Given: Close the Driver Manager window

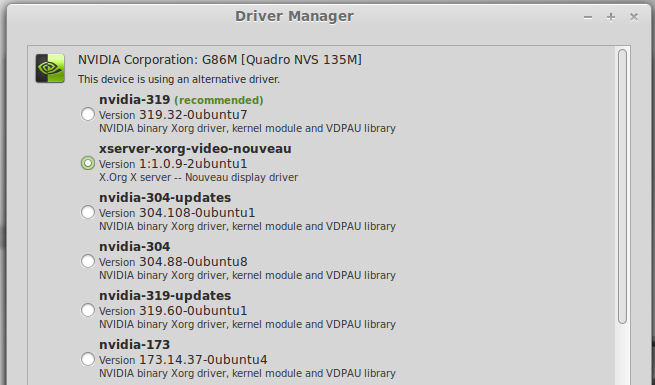Looking at the screenshot, I should pos(634,17).
